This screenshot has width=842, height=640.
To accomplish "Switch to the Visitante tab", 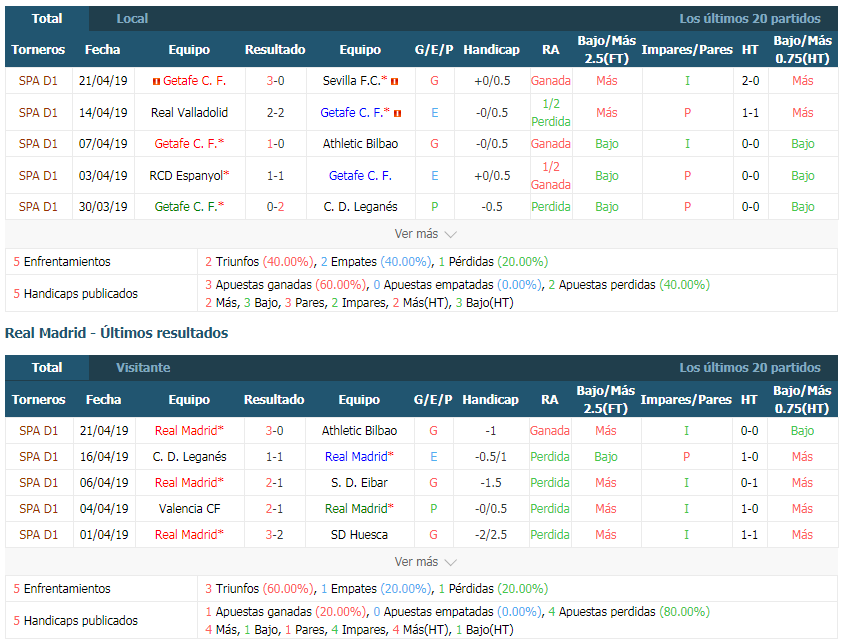I will pos(143,368).
